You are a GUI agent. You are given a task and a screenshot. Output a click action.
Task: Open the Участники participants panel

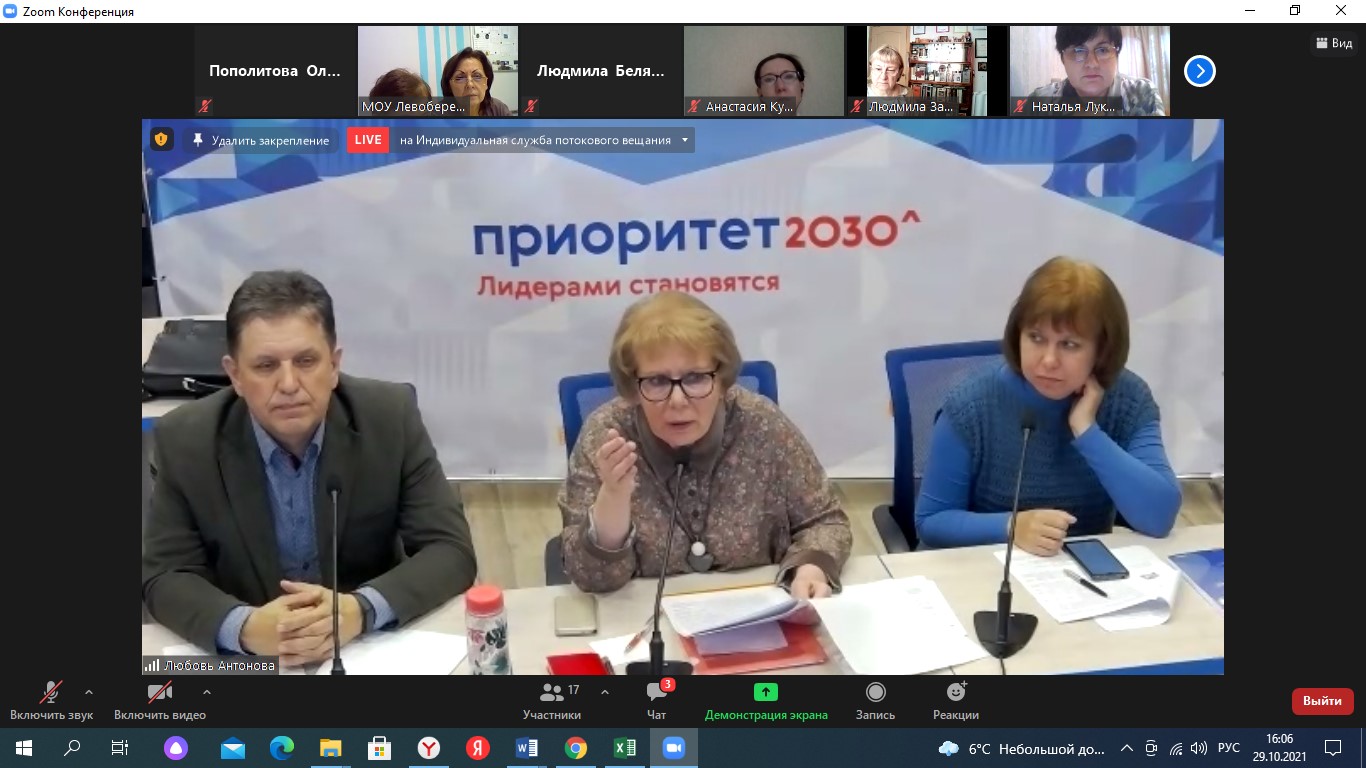tap(552, 701)
